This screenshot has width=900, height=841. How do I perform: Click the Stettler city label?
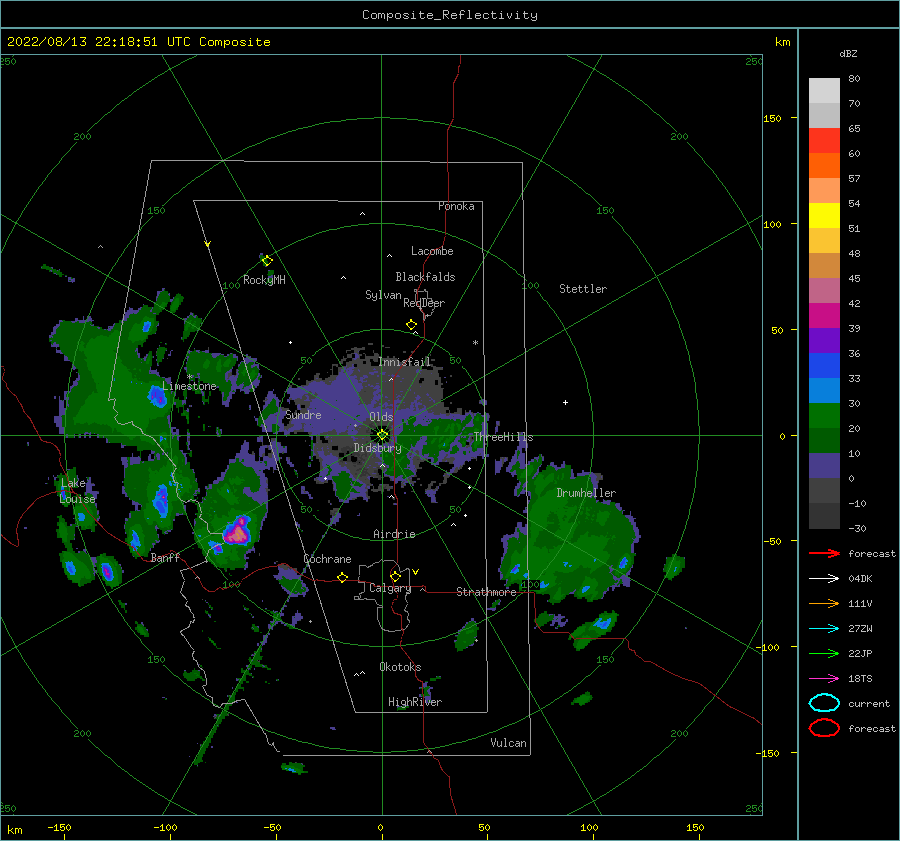click(x=583, y=289)
